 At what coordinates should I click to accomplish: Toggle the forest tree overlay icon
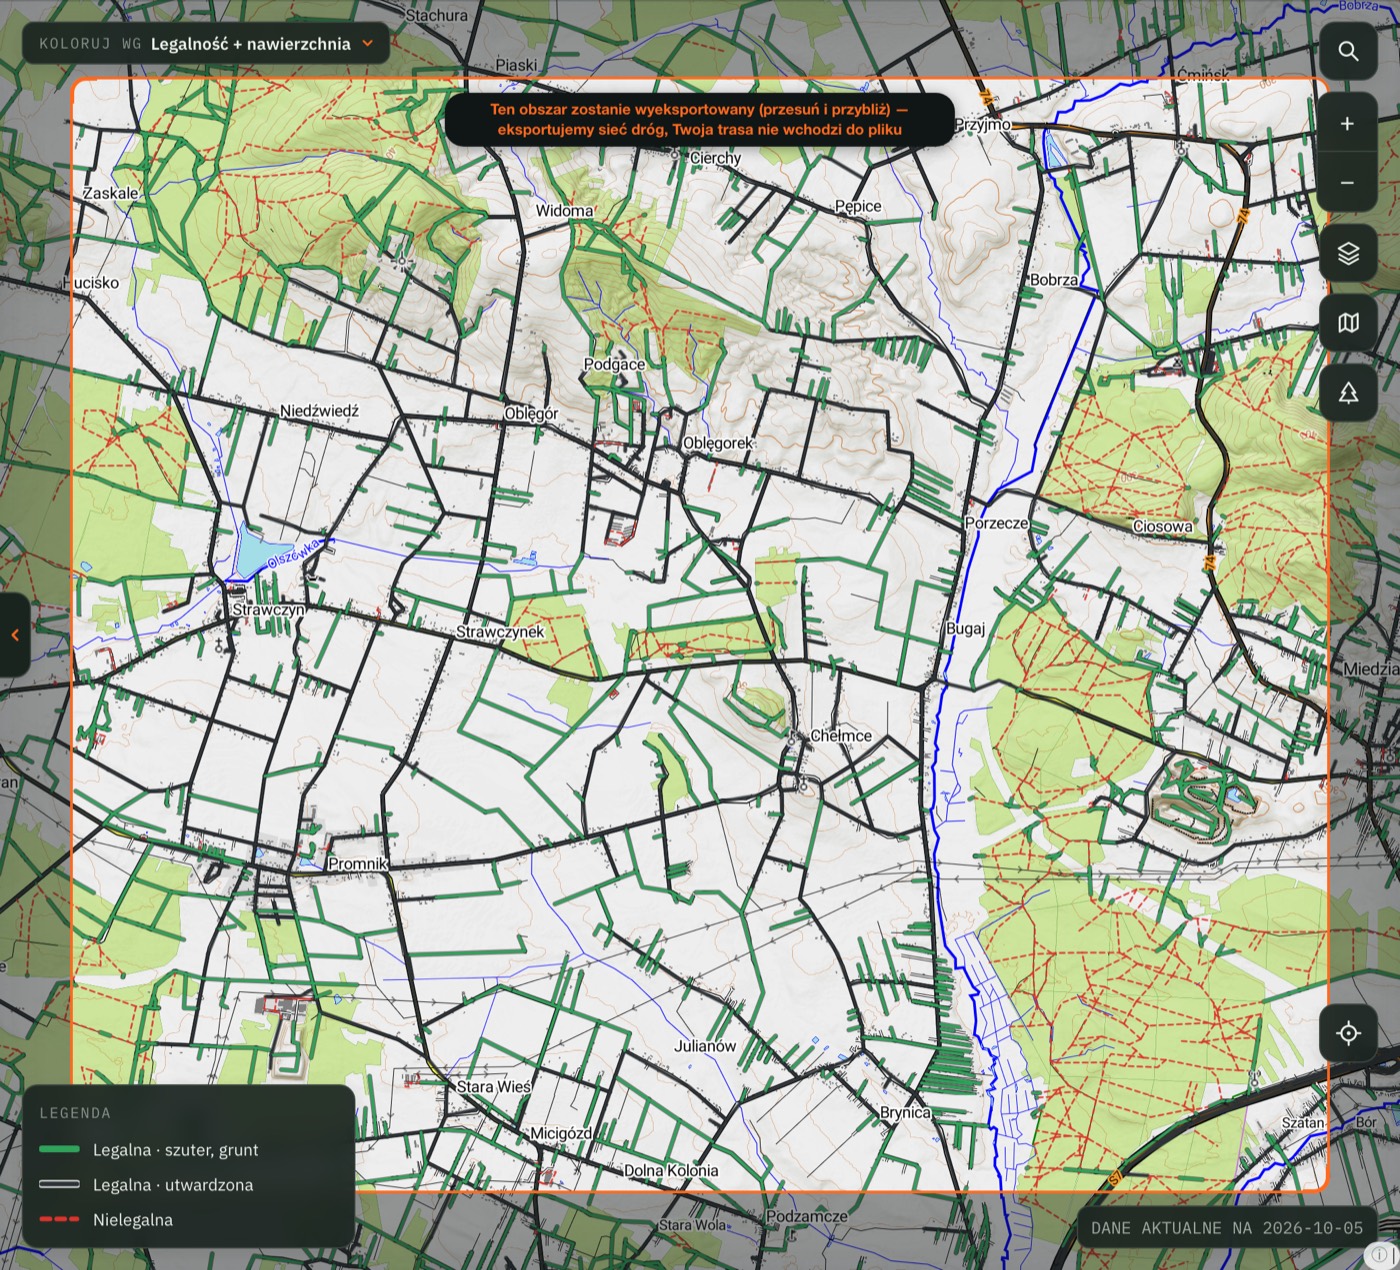1348,393
